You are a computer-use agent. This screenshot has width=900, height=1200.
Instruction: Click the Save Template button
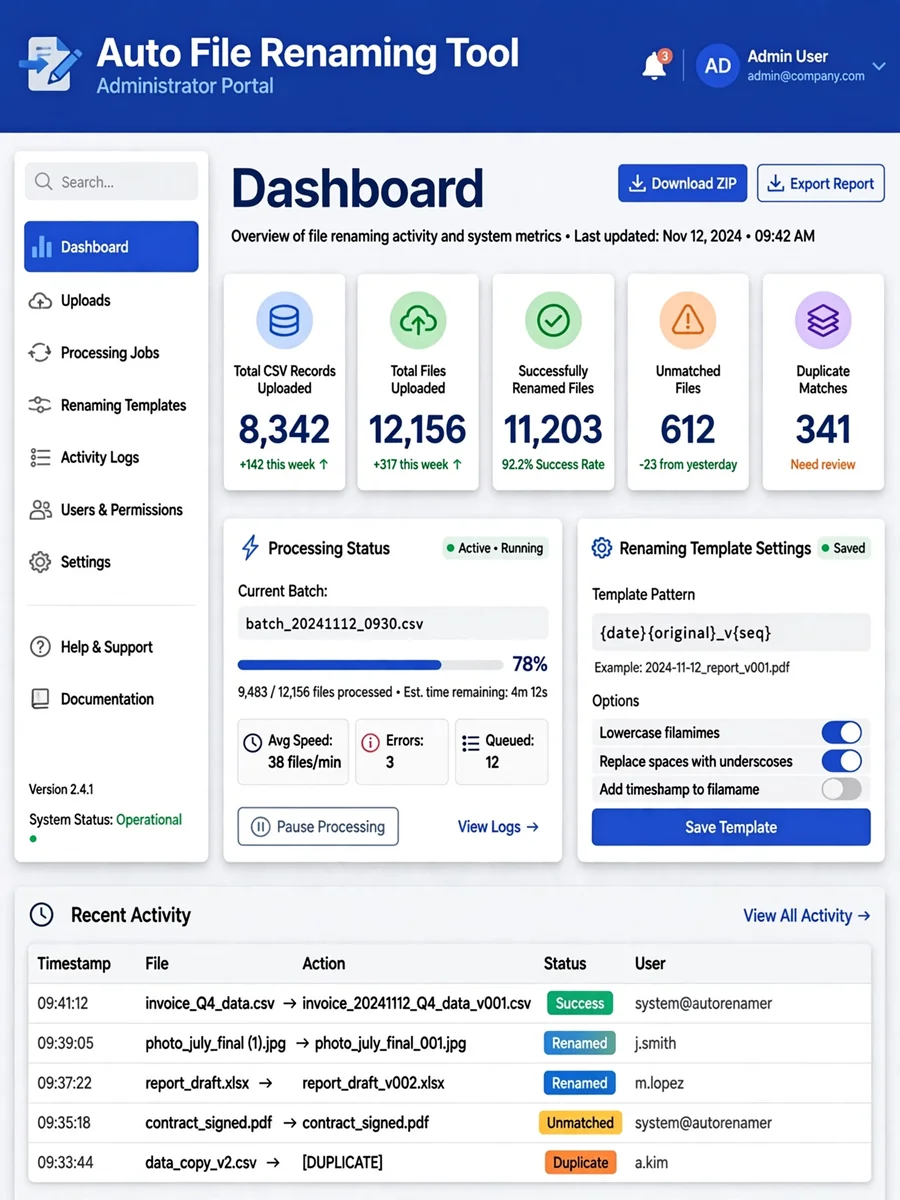(x=731, y=827)
